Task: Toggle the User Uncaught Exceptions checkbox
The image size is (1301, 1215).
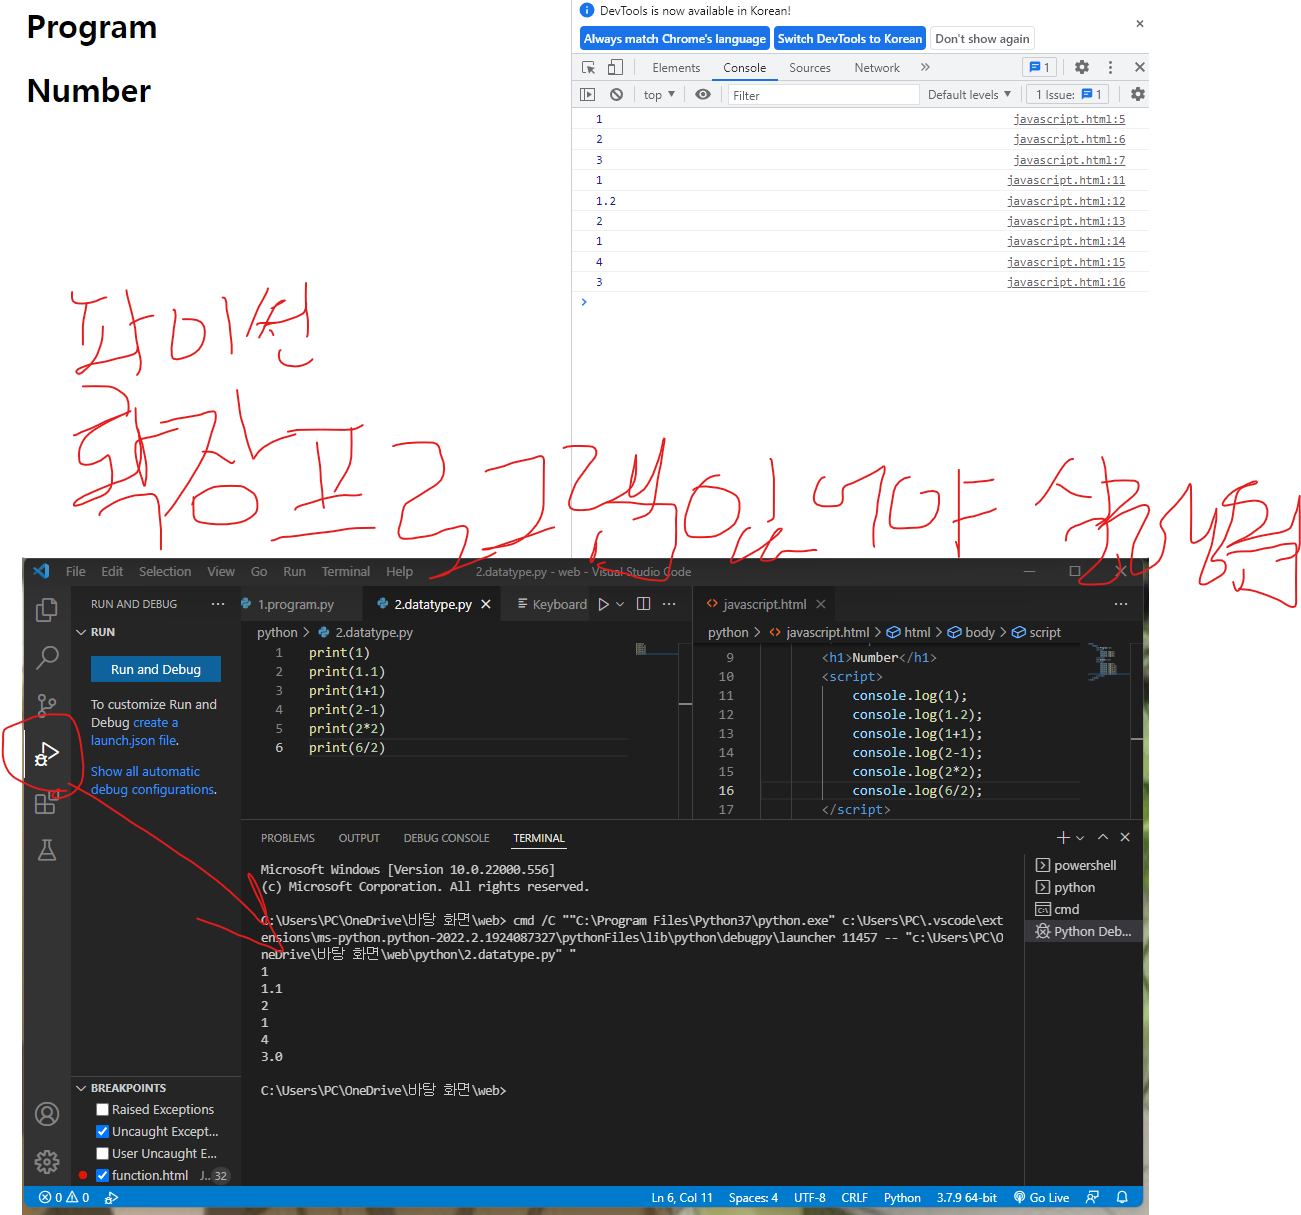Action: [x=102, y=1153]
